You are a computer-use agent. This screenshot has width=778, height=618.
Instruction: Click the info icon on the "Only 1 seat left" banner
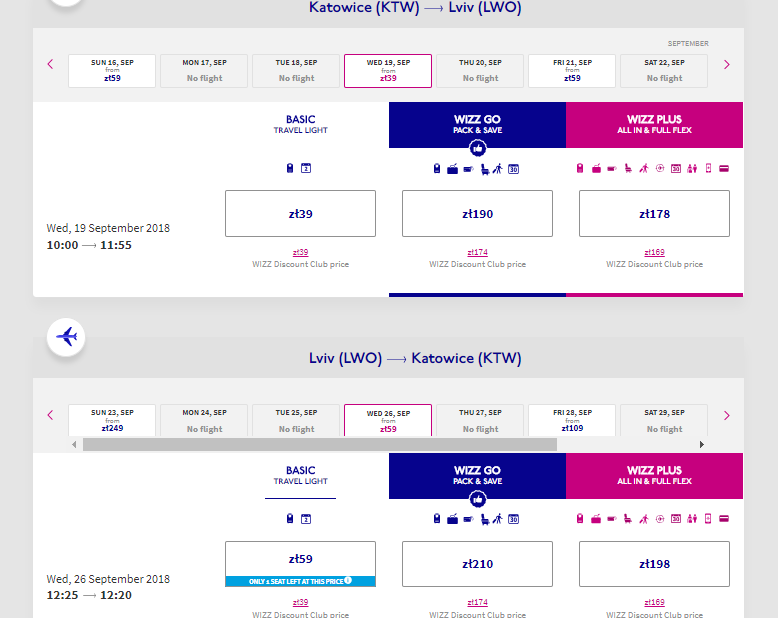click(348, 580)
